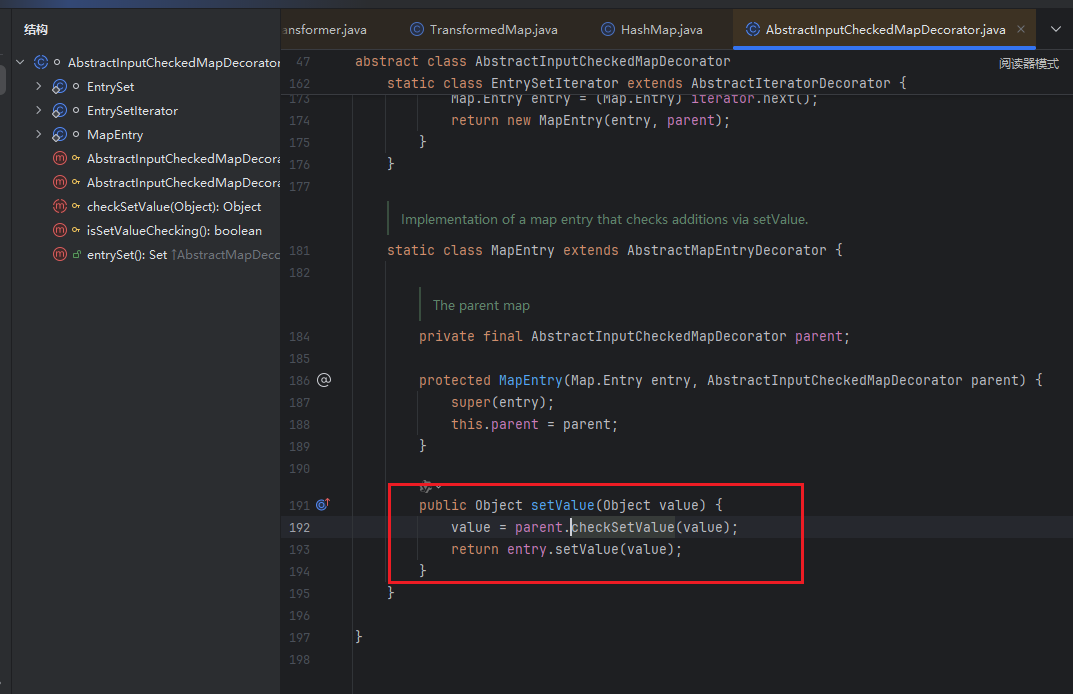Expand the EntrySetIterator tree node
This screenshot has width=1073, height=694.
[x=39, y=111]
